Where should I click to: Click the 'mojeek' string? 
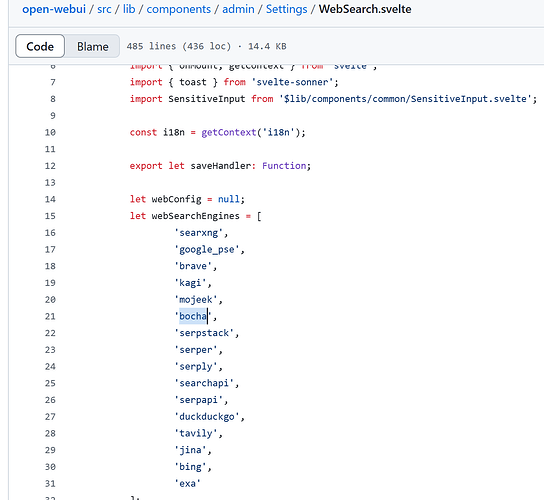pos(196,299)
